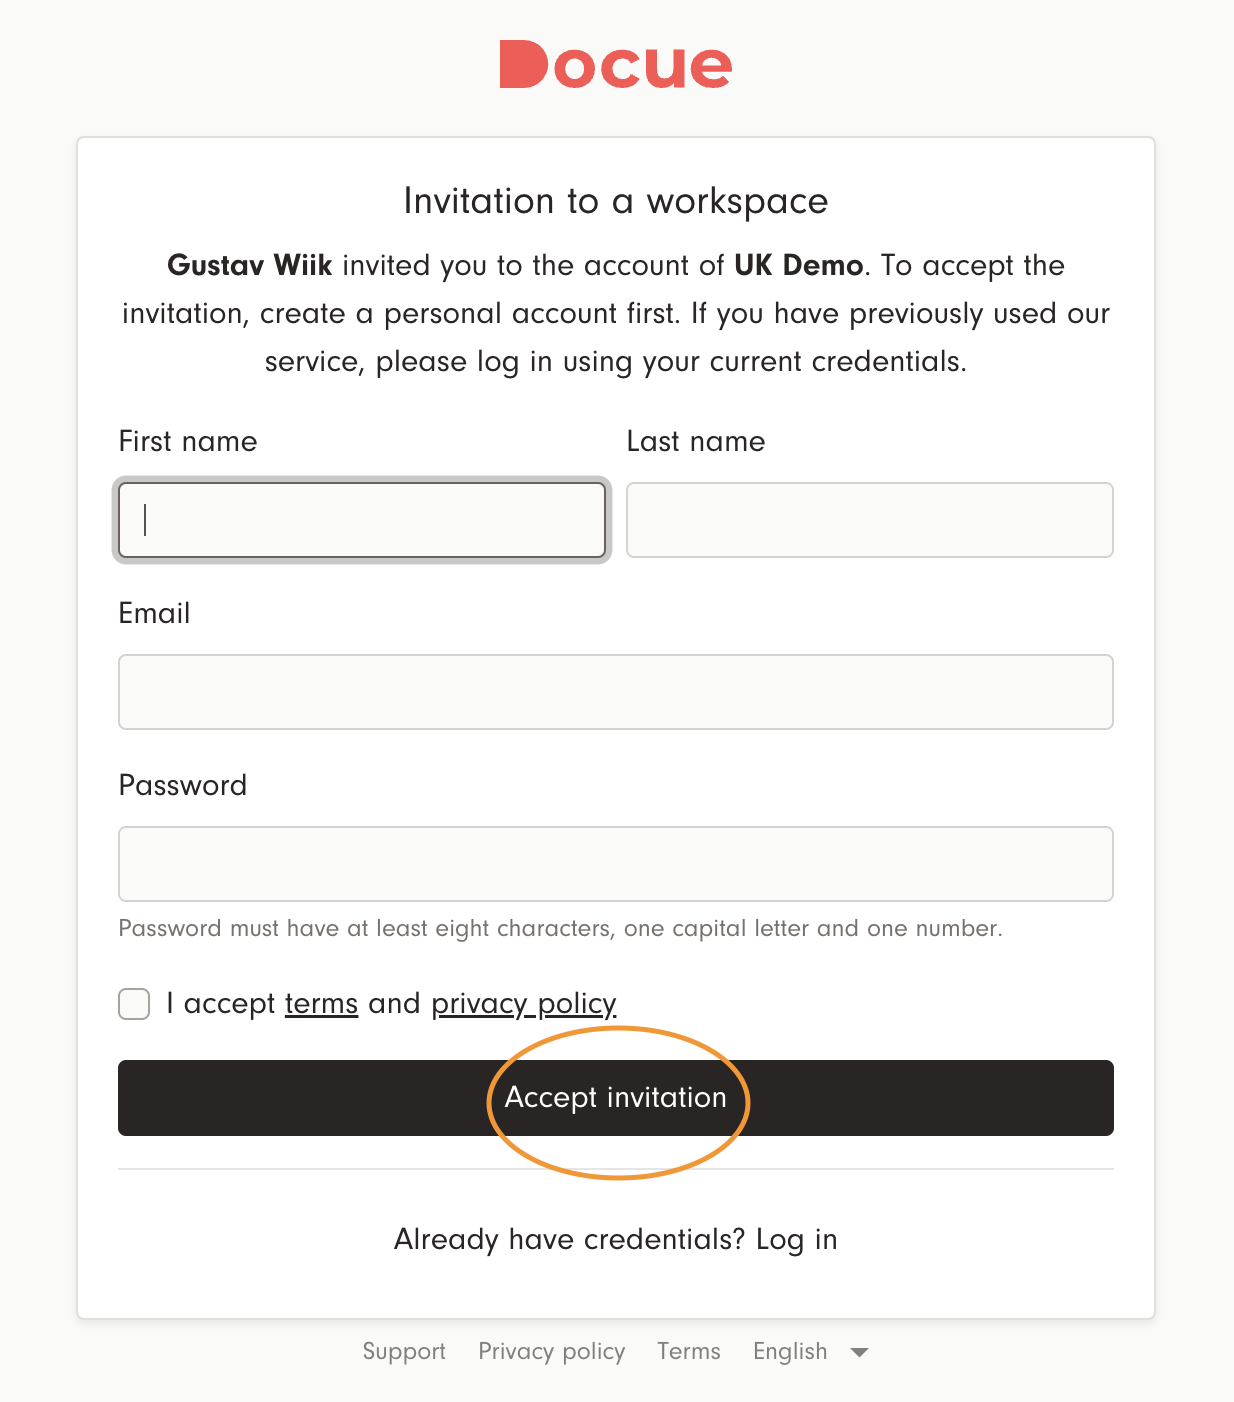Open the footer Terms link
The image size is (1234, 1402).
click(688, 1352)
